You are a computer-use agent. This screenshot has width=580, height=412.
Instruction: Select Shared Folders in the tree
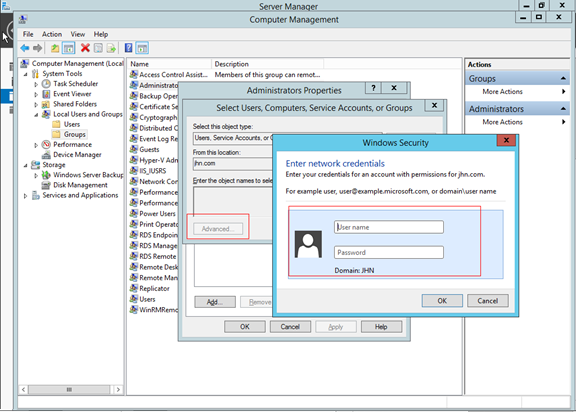[x=75, y=104]
